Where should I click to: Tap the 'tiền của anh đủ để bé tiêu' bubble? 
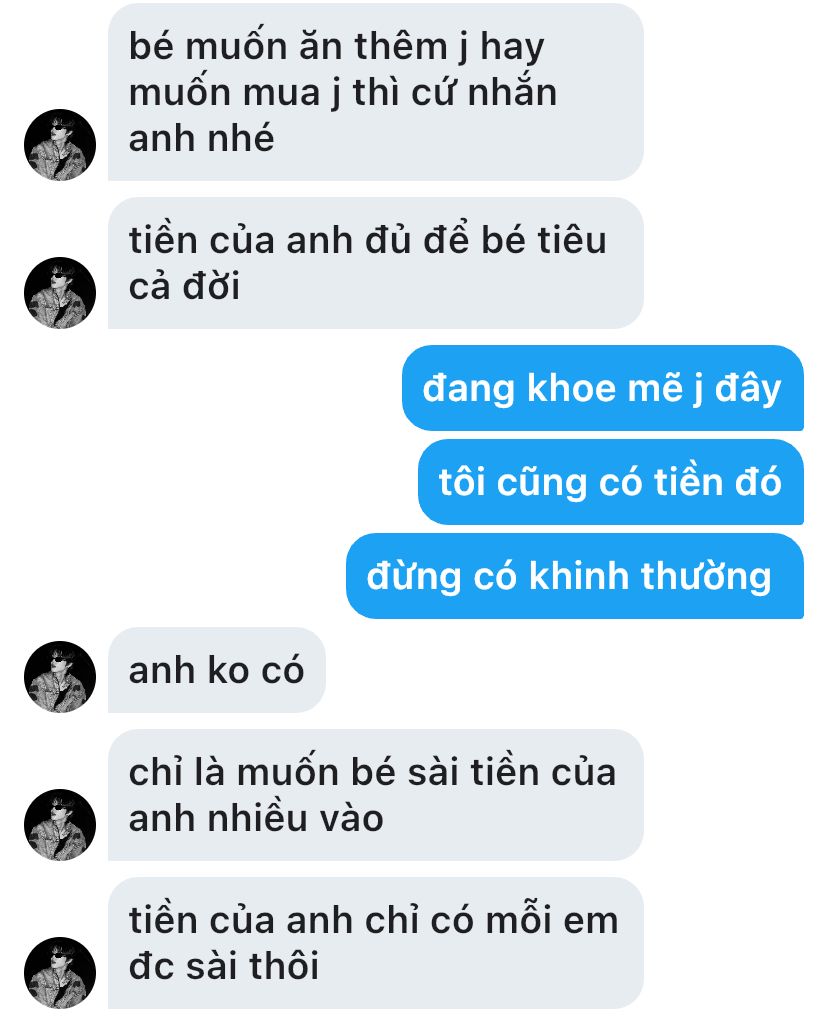click(376, 263)
